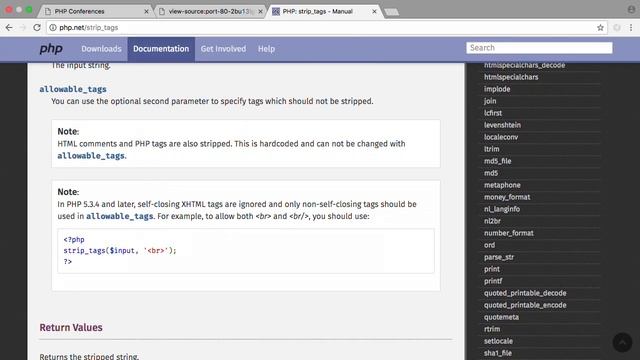Open the ltrim sidebar link

[x=491, y=149]
